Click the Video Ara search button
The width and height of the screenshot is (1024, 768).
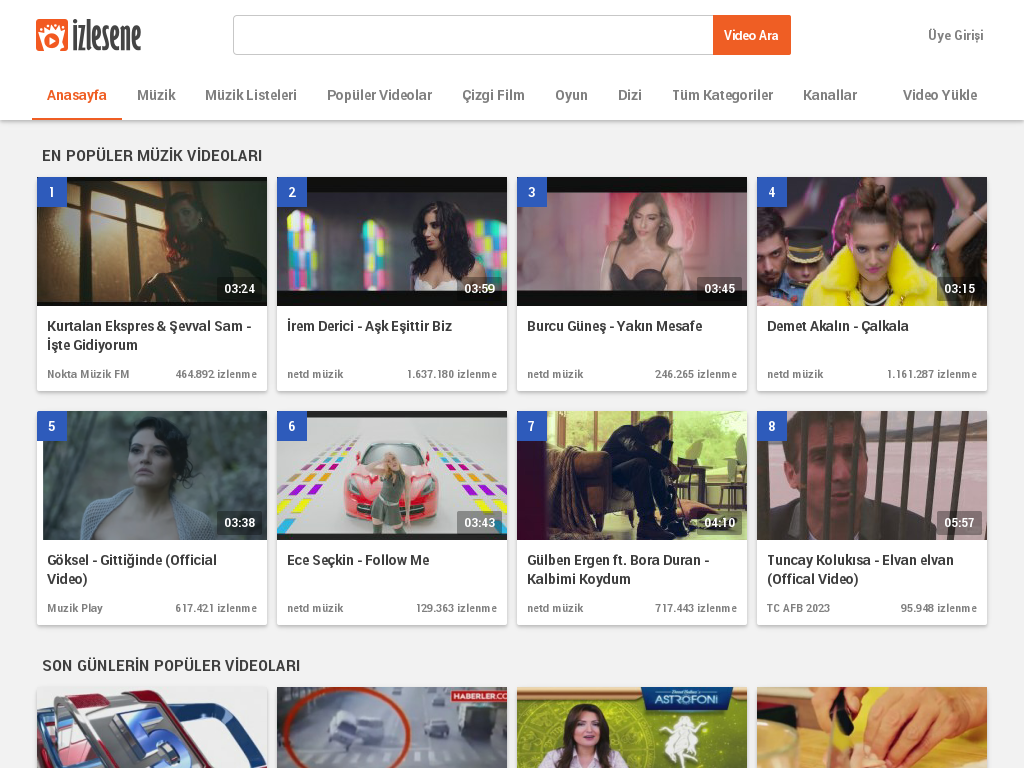click(x=751, y=34)
